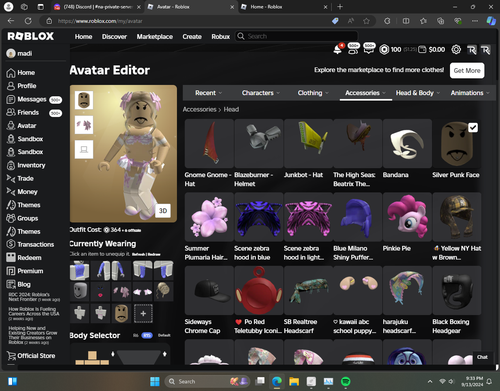The image size is (500, 391).
Task: Click the browser refresh button
Action: pyautogui.click(x=28, y=21)
